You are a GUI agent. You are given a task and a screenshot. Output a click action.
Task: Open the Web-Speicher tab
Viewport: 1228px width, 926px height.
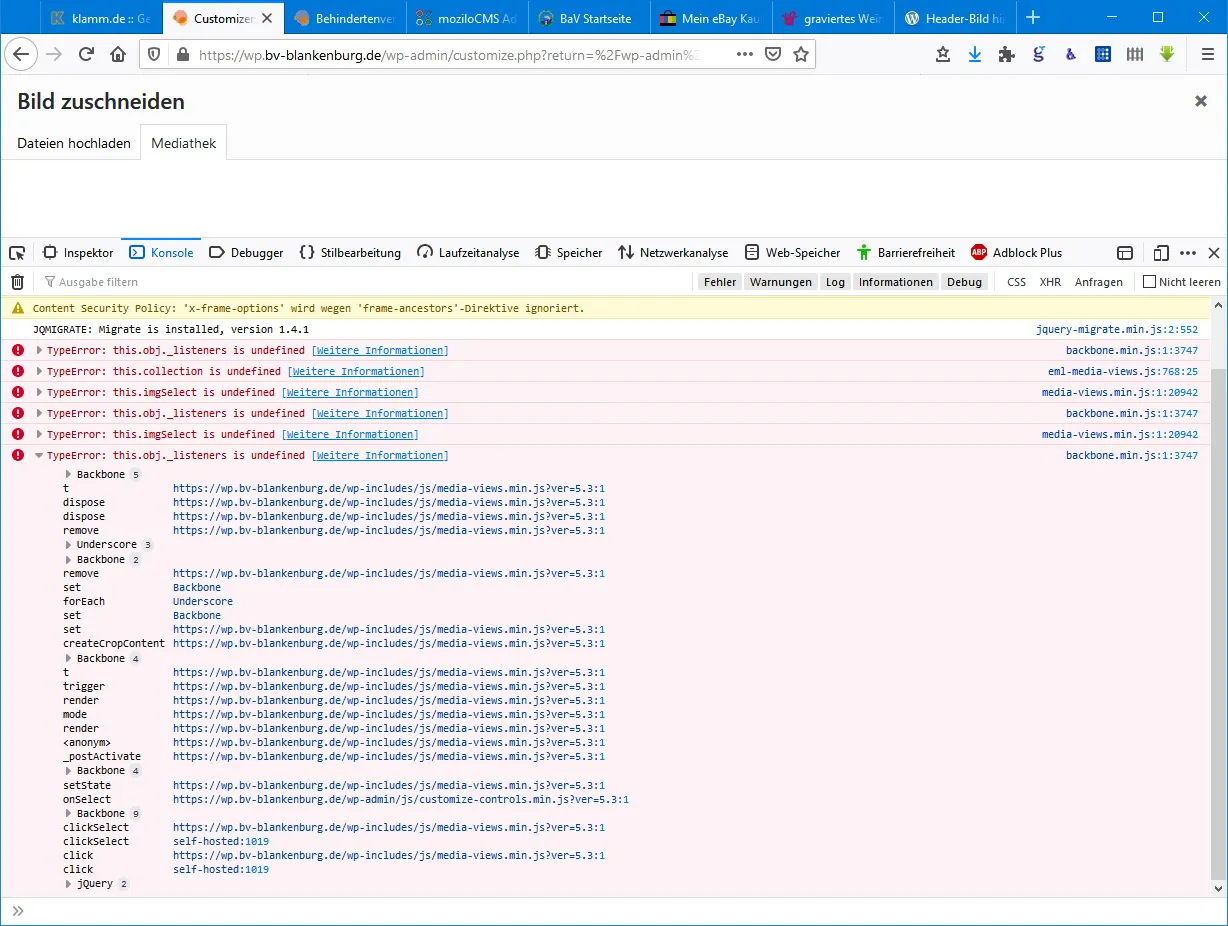click(x=793, y=253)
